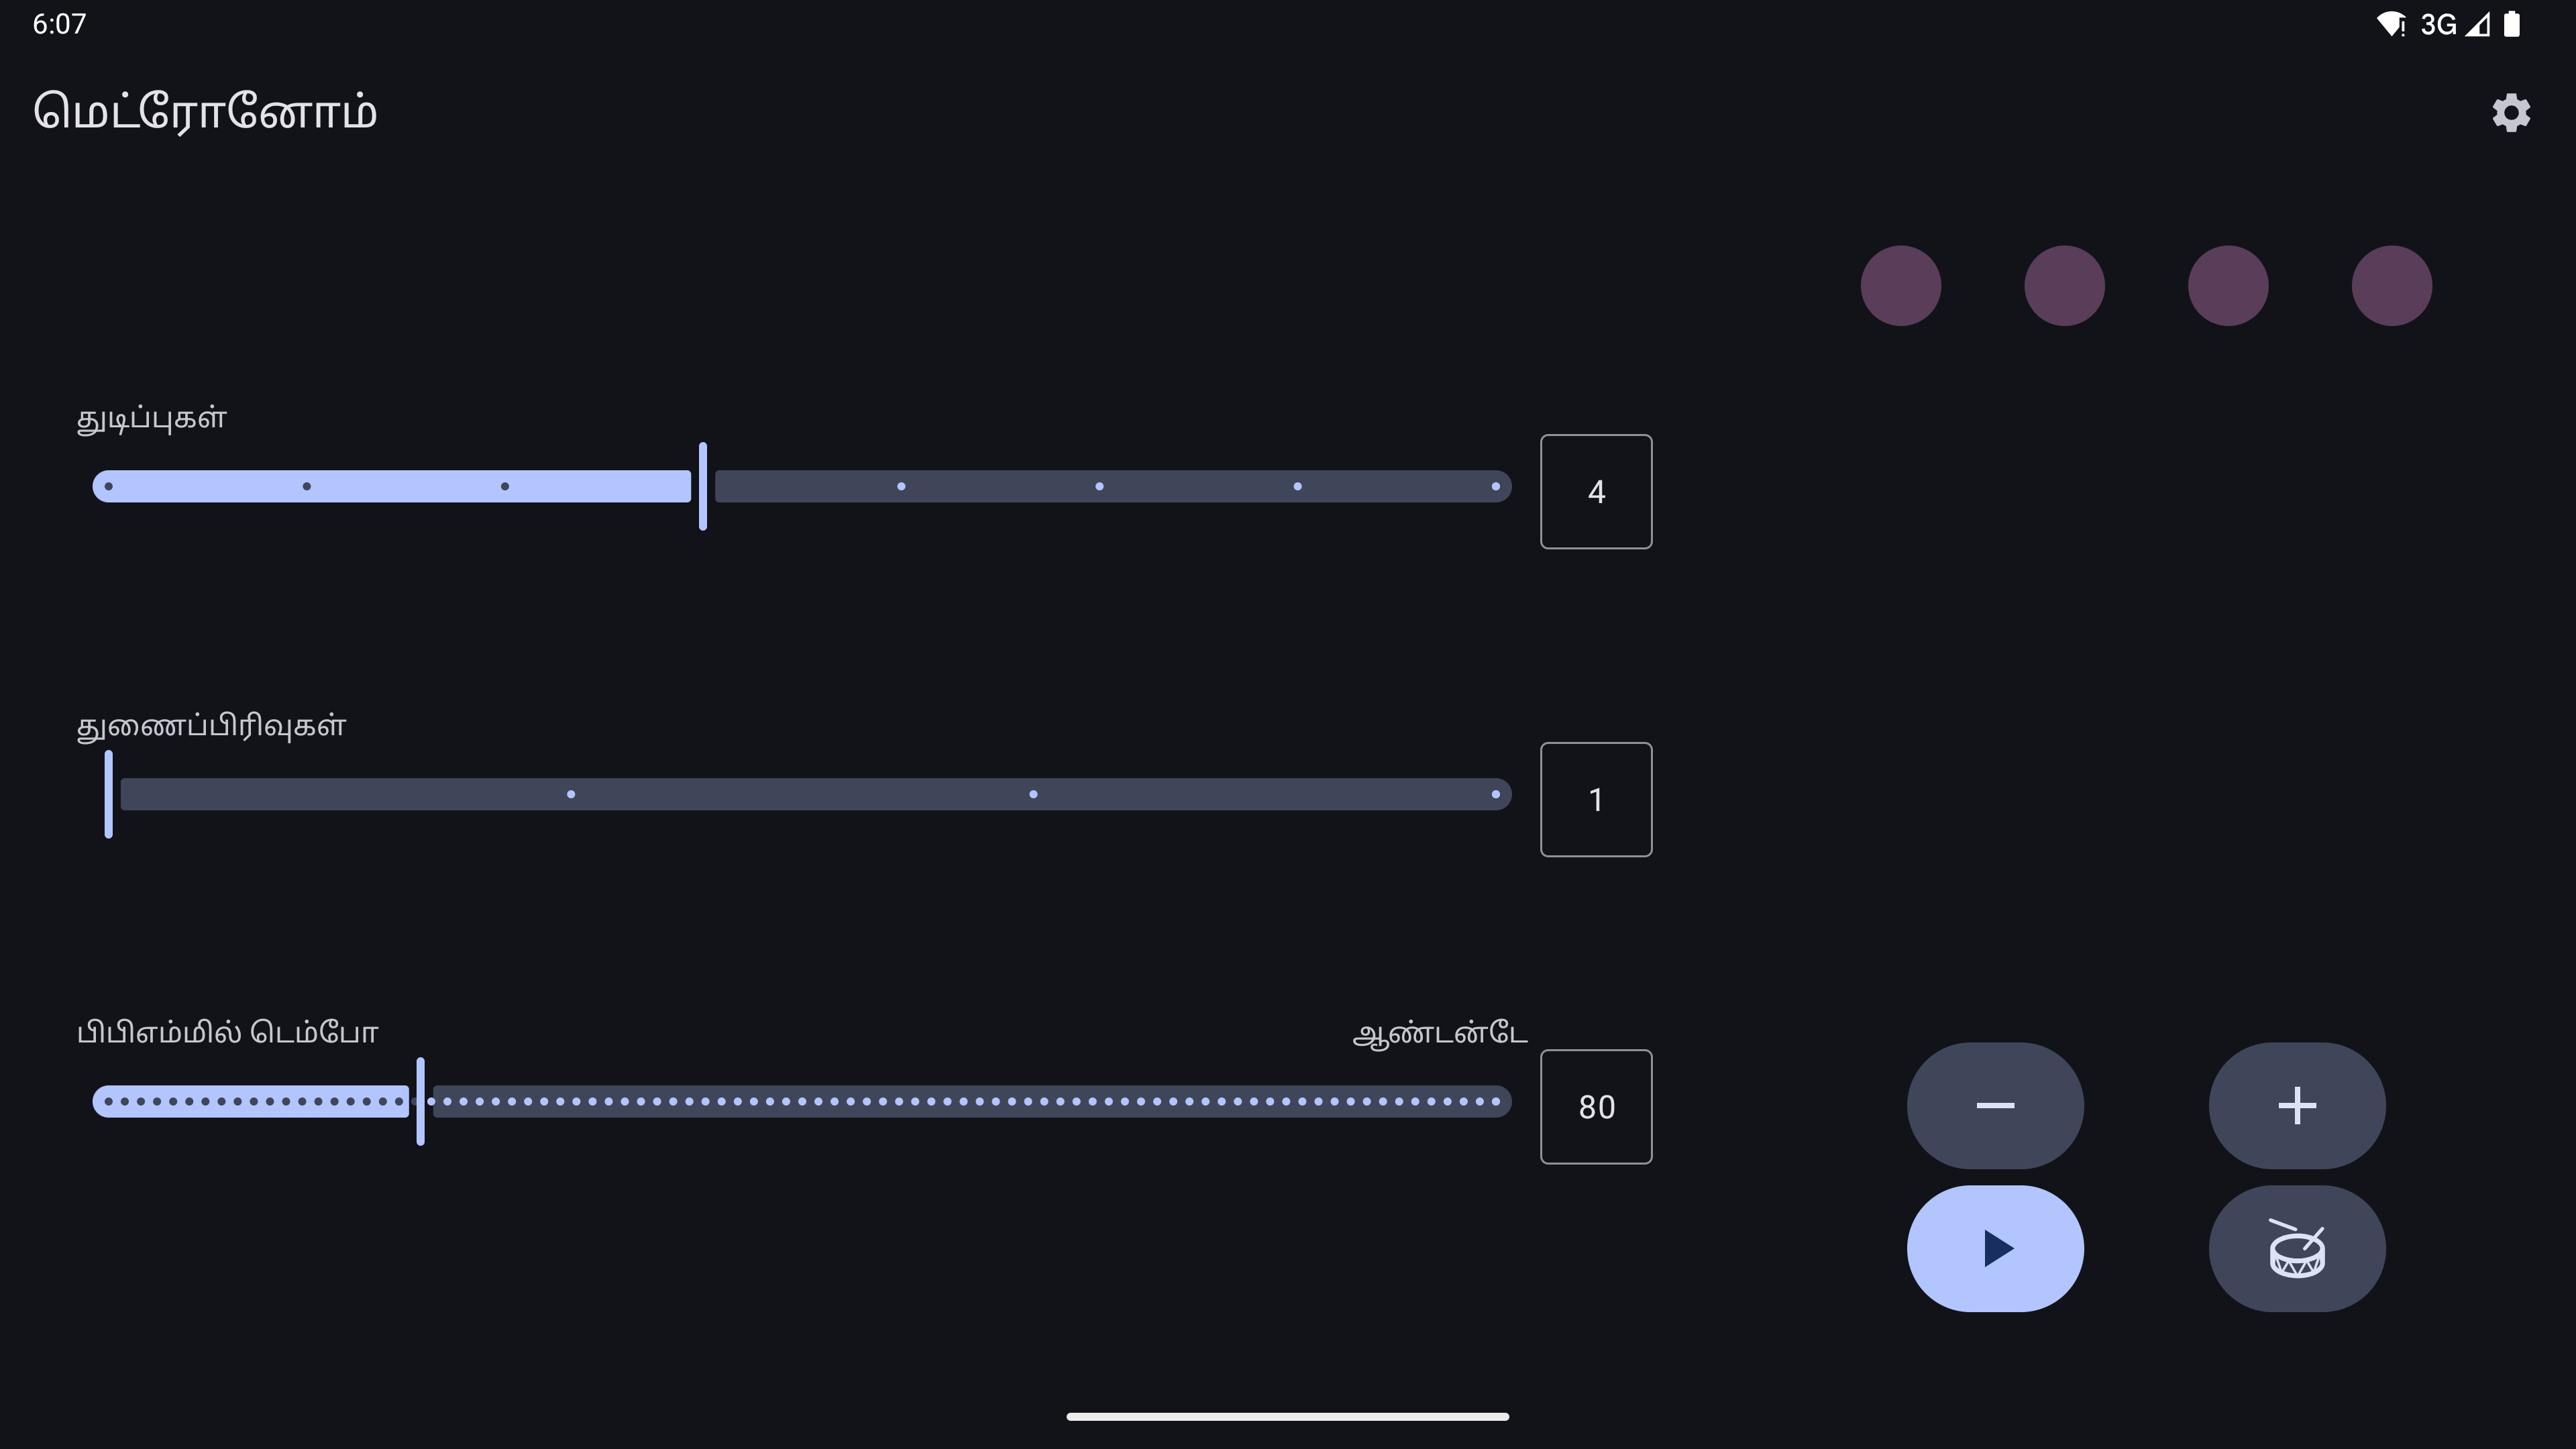Toggle the third beat indicator circle
This screenshot has height=1449, width=2576.
click(2228, 286)
